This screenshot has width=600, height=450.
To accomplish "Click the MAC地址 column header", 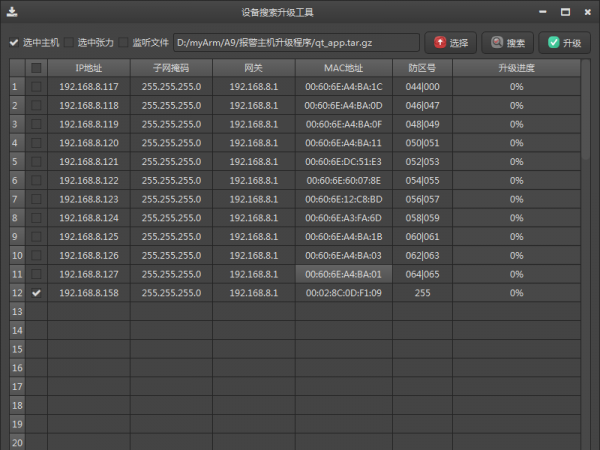I will click(343, 68).
